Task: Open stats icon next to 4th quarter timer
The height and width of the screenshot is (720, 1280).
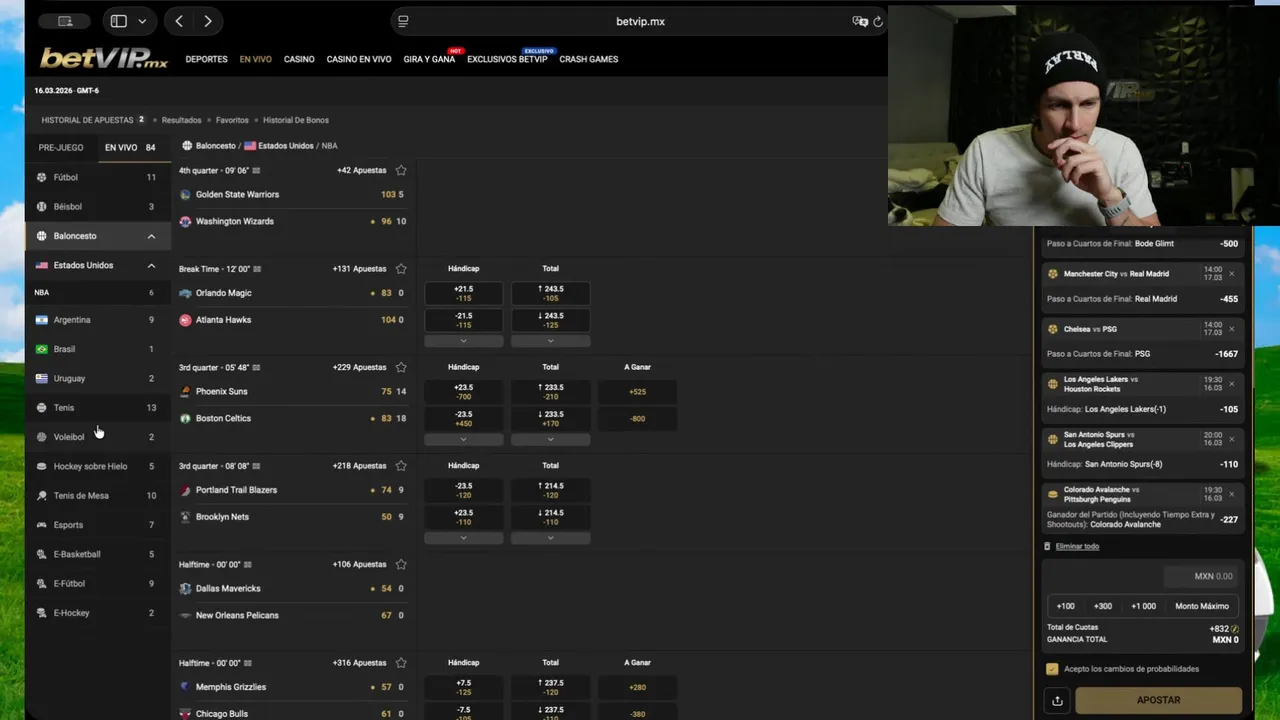Action: tap(256, 171)
